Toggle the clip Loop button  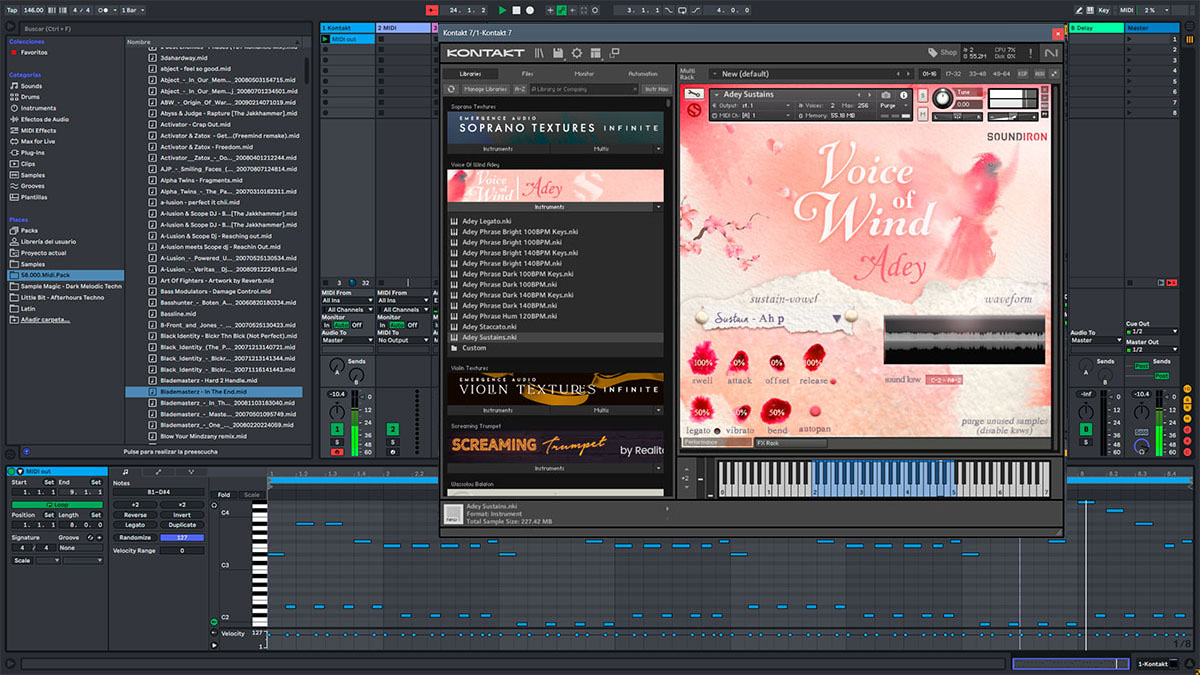(x=56, y=505)
